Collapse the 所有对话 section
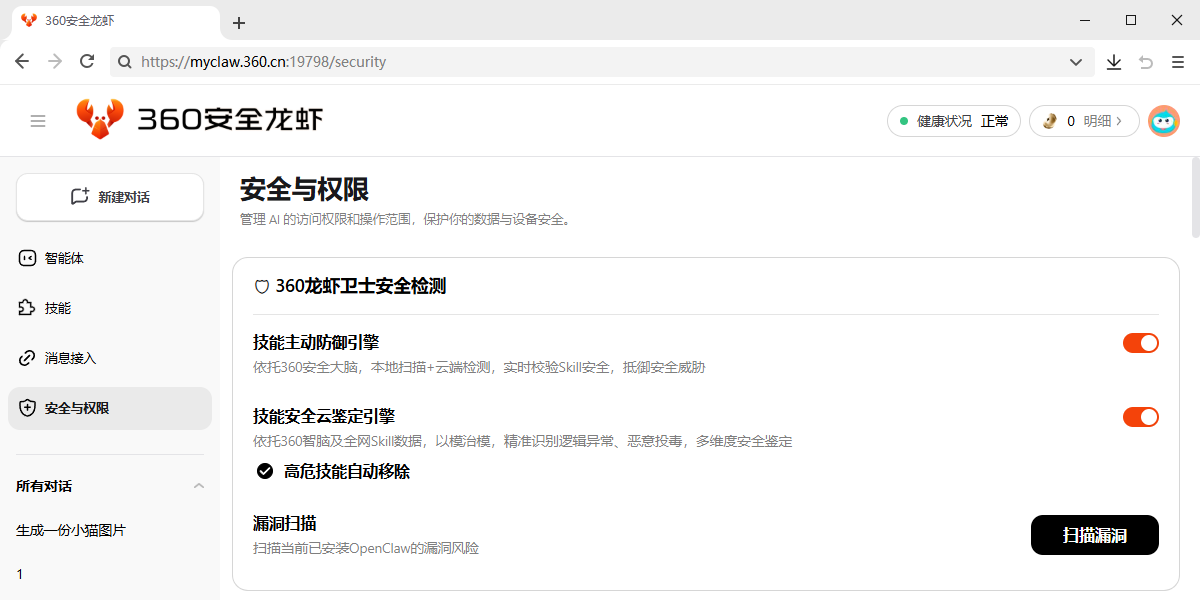The image size is (1200, 600). [x=198, y=486]
